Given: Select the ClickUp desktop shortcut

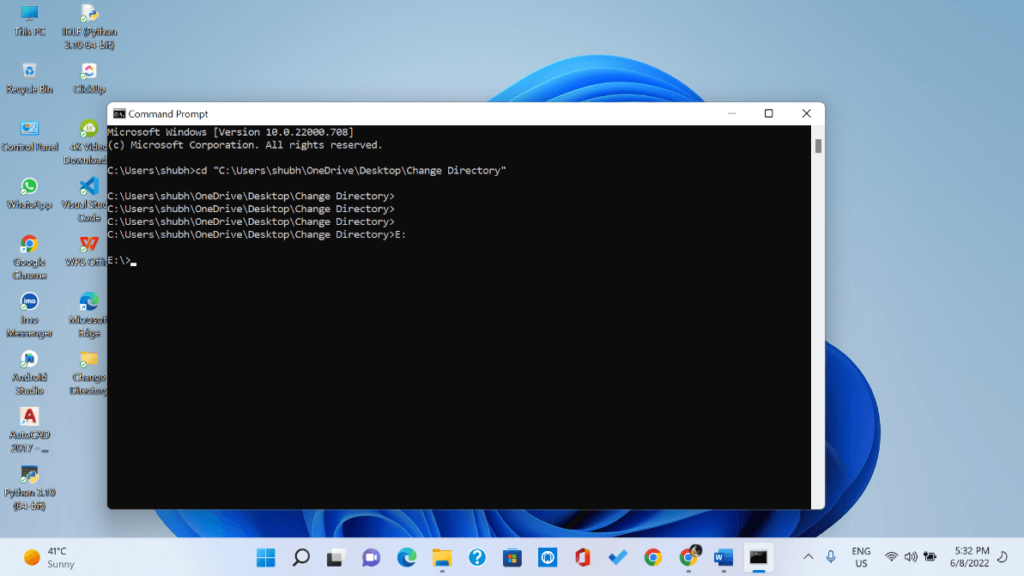Looking at the screenshot, I should (x=89, y=78).
